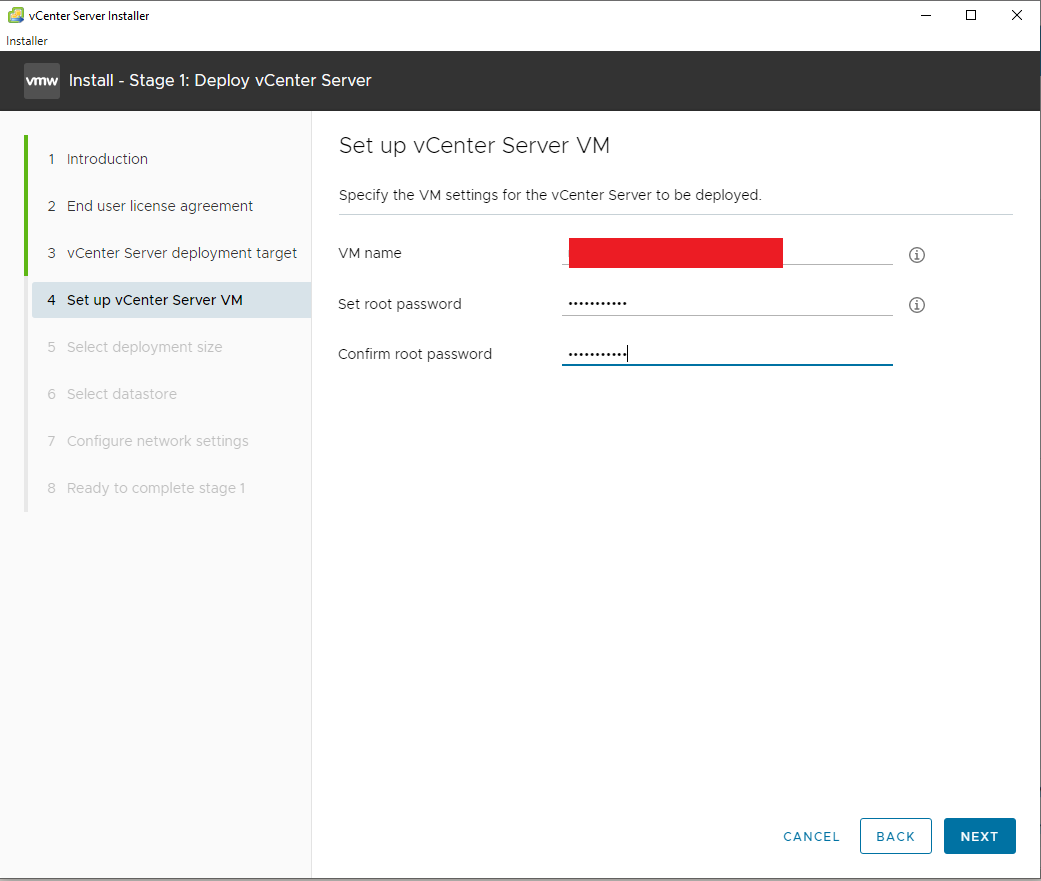Click the 'Confirm root password' label
Screen dimensions: 1041x881
point(415,354)
